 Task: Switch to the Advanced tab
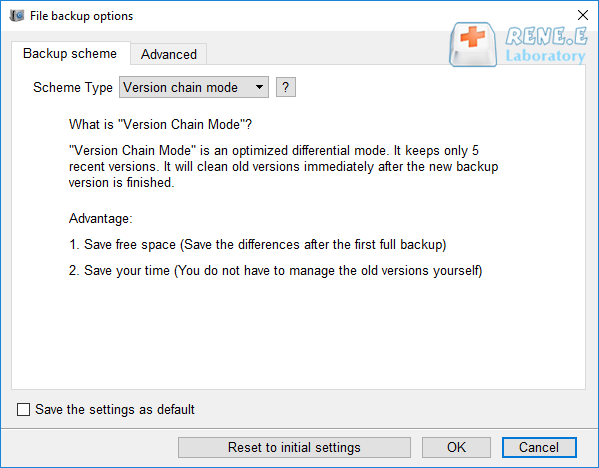coord(169,54)
